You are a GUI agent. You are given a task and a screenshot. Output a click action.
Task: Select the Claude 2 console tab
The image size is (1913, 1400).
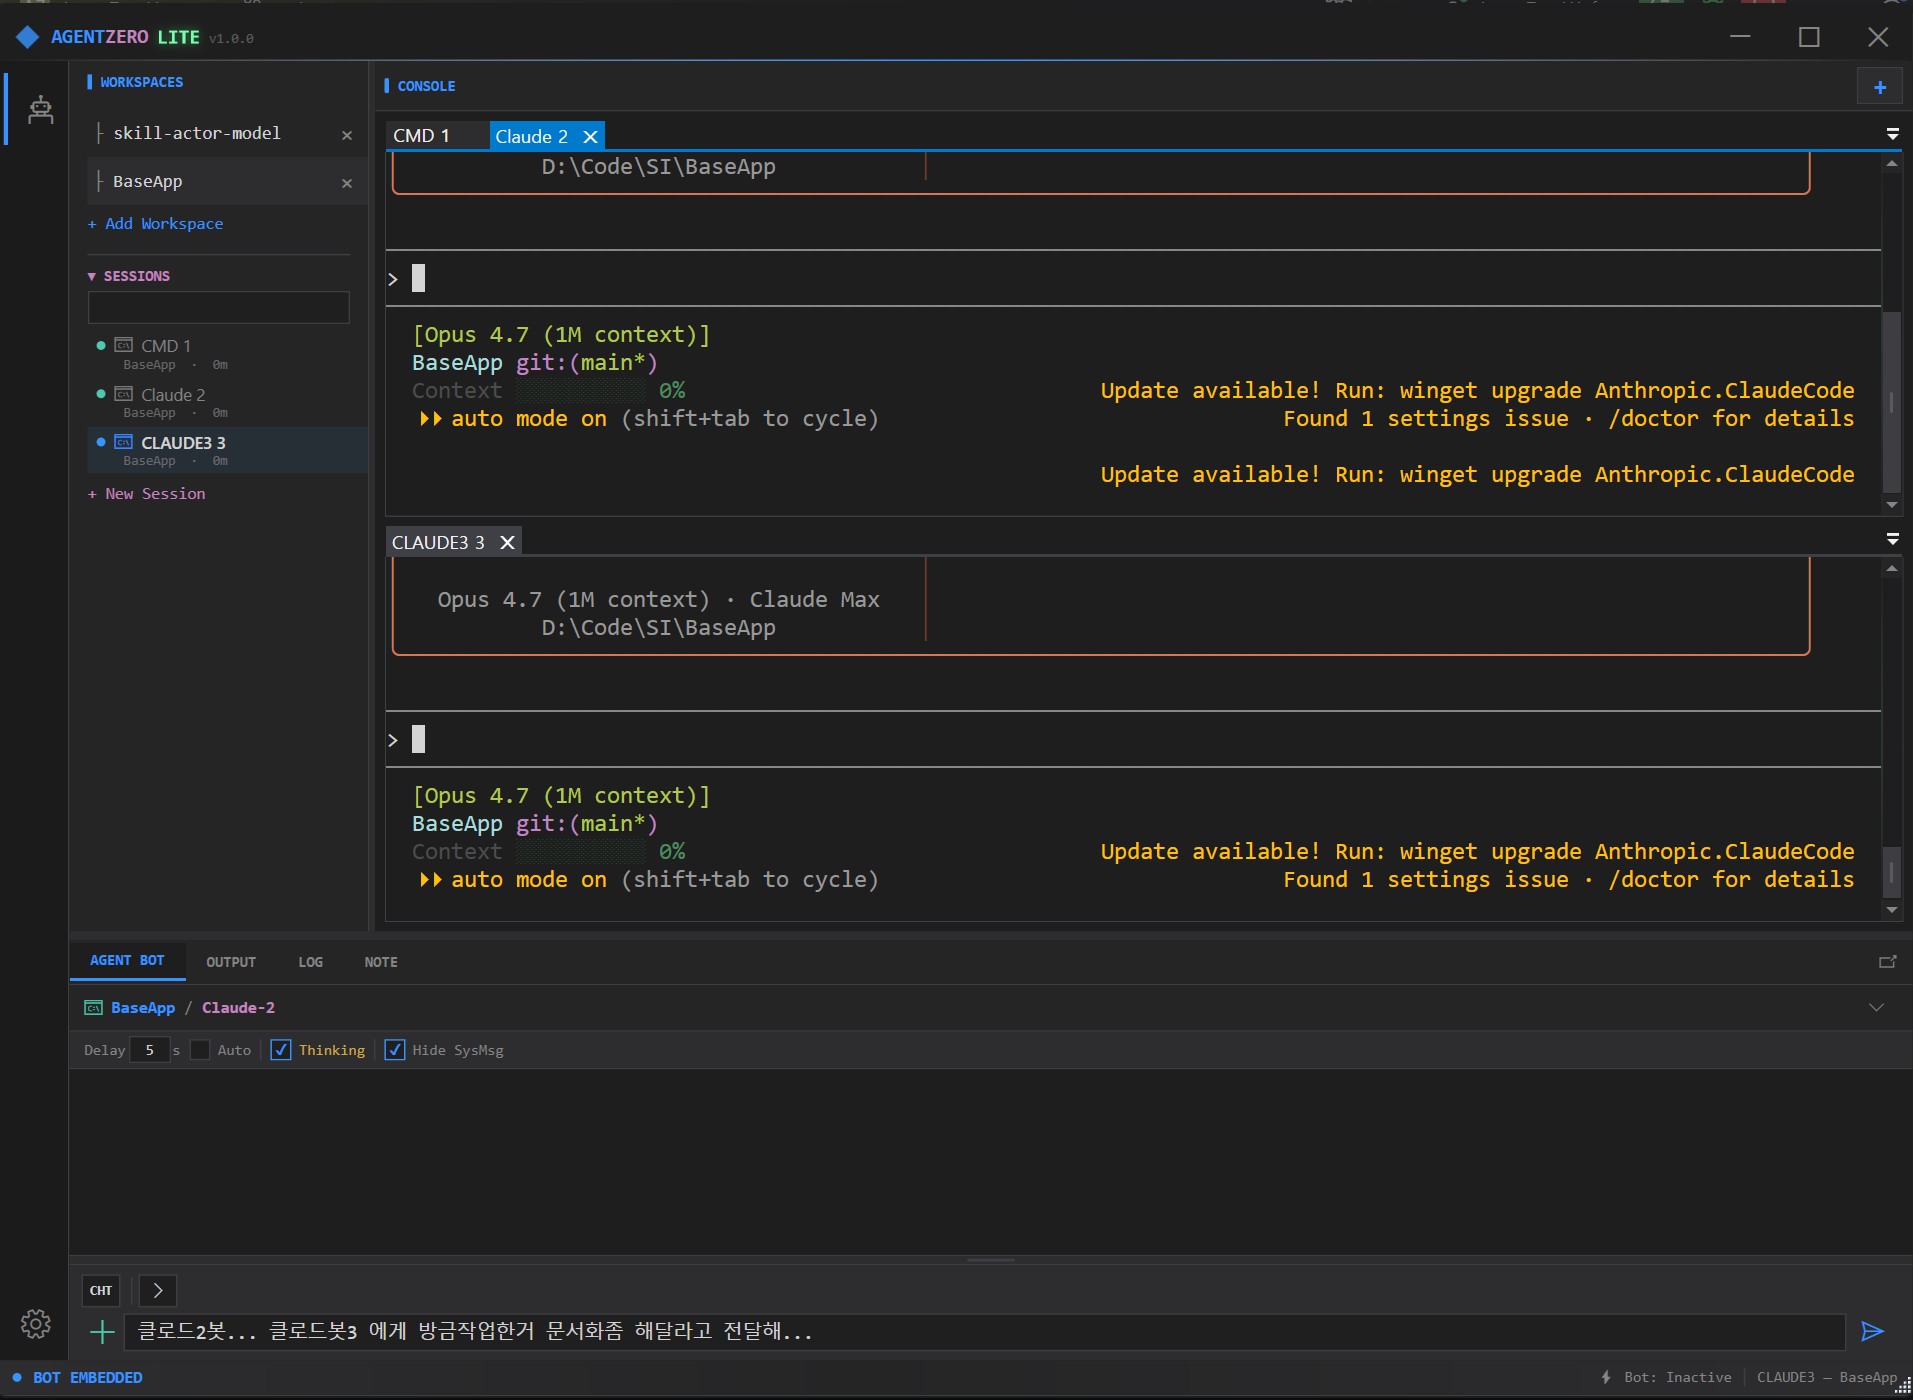531,135
